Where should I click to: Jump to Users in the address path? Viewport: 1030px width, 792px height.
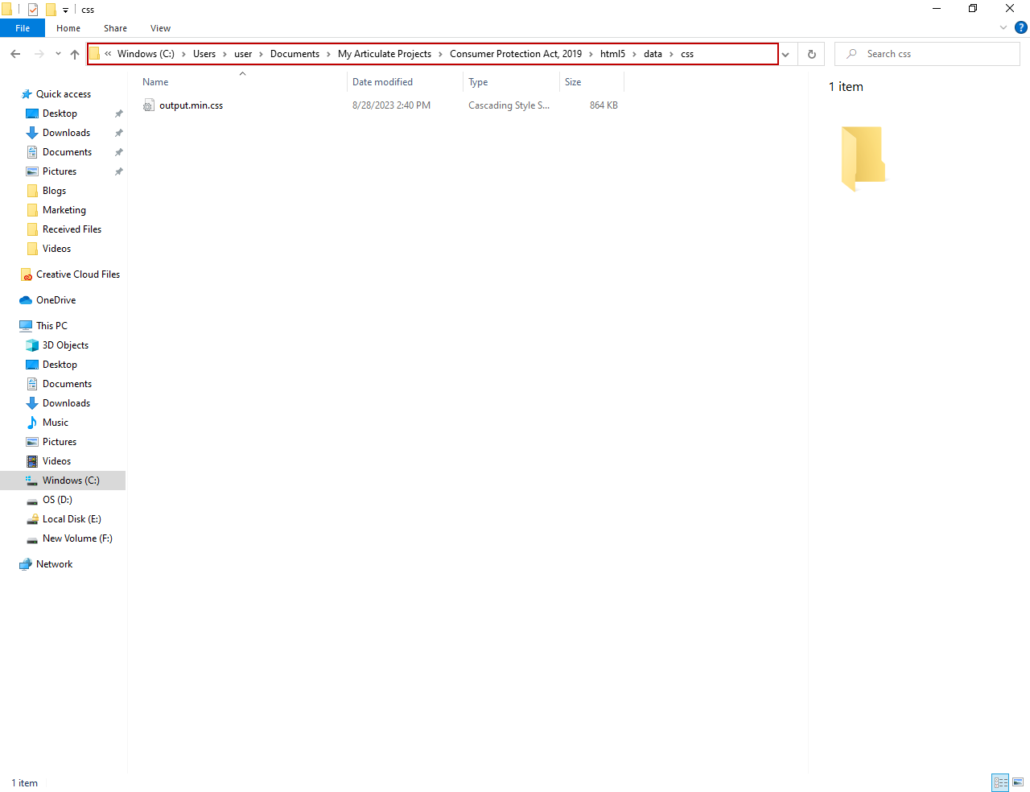pyautogui.click(x=204, y=54)
